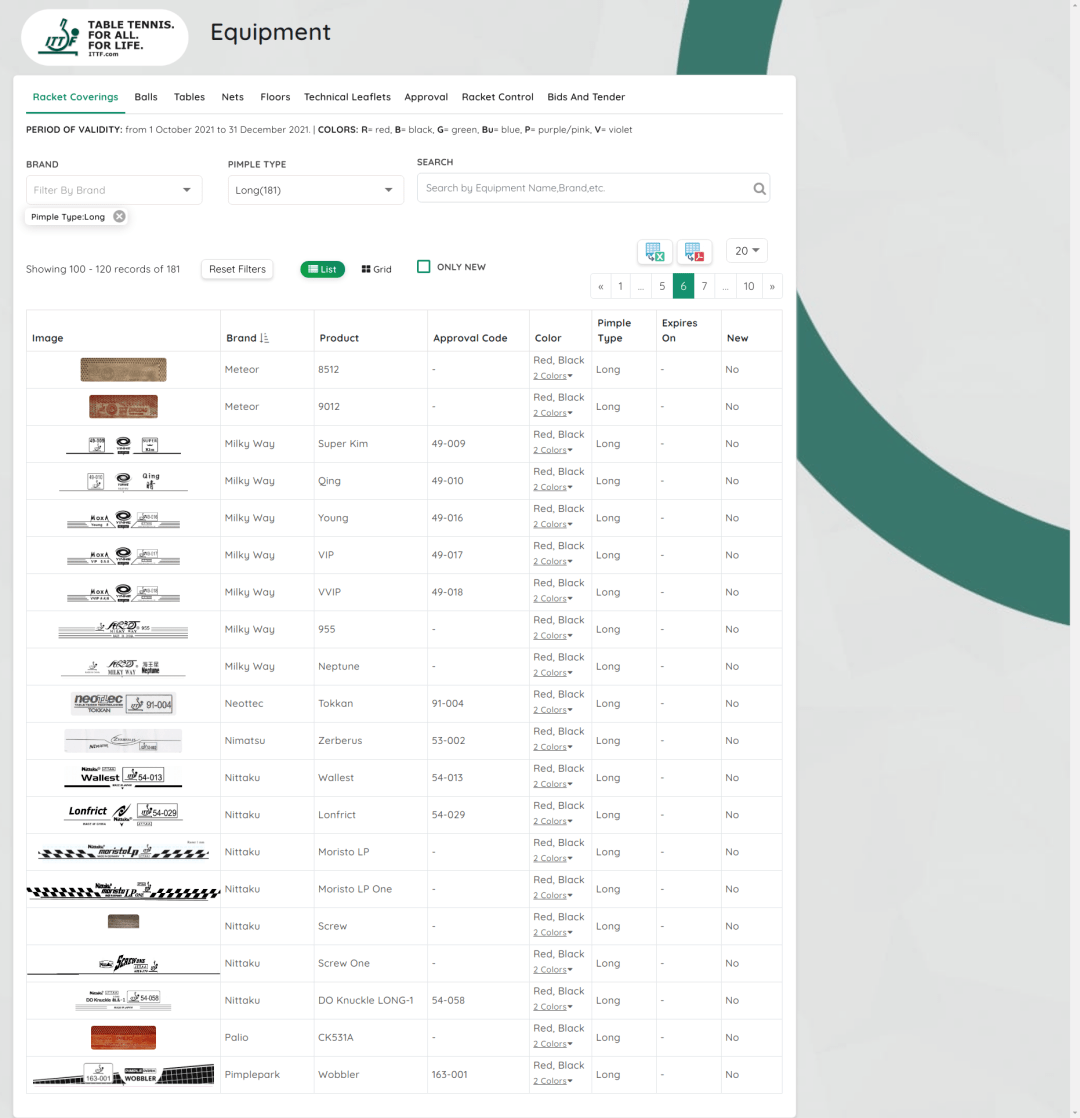Image resolution: width=1080 pixels, height=1118 pixels.
Task: Sort the table by Brand column
Action: coord(264,338)
